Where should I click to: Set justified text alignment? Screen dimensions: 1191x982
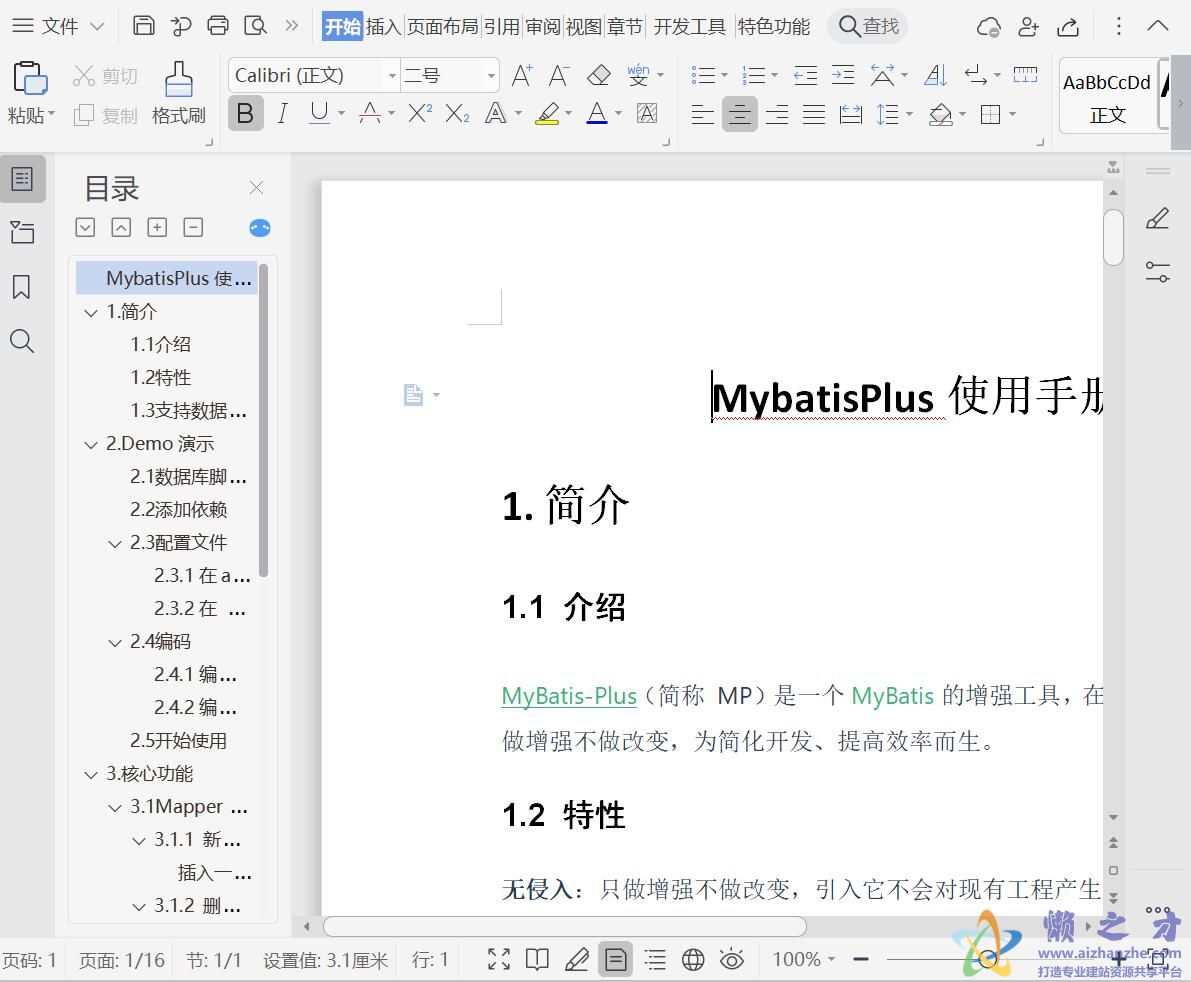(813, 115)
